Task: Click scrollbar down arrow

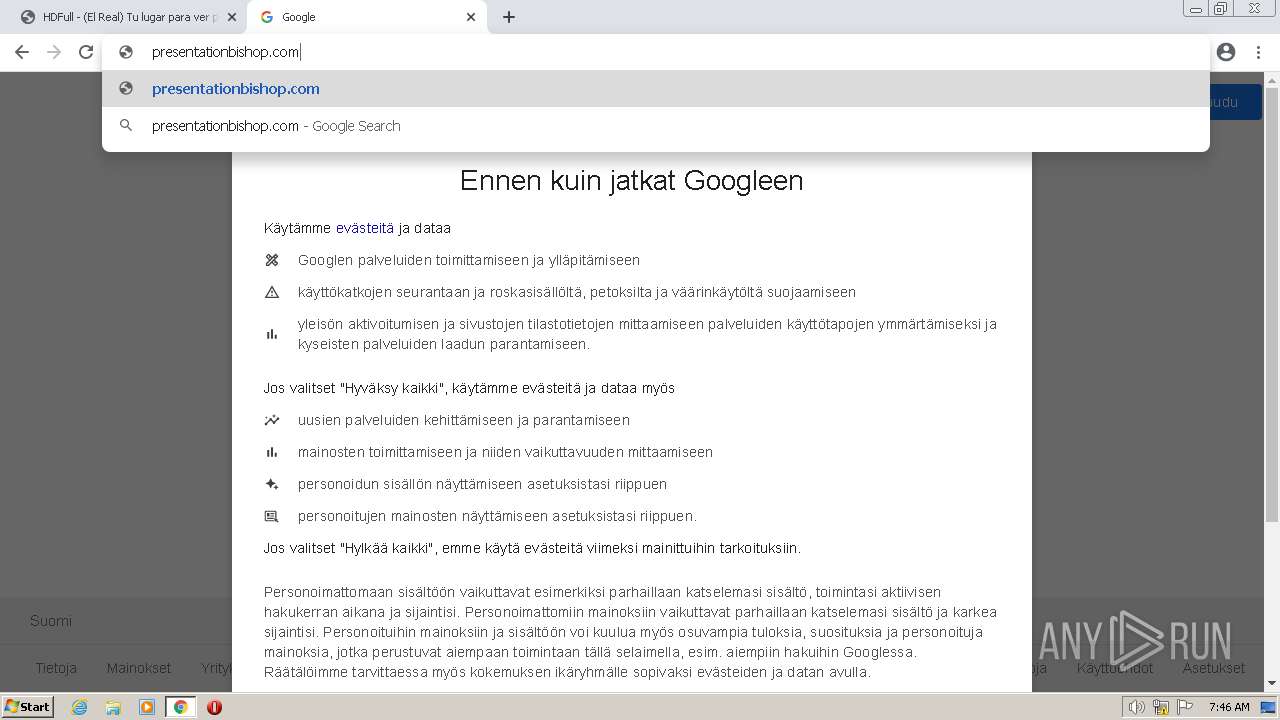Action: tap(1271, 684)
